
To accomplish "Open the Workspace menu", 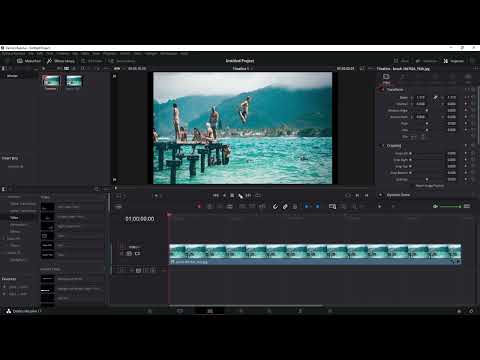I will [169, 53].
